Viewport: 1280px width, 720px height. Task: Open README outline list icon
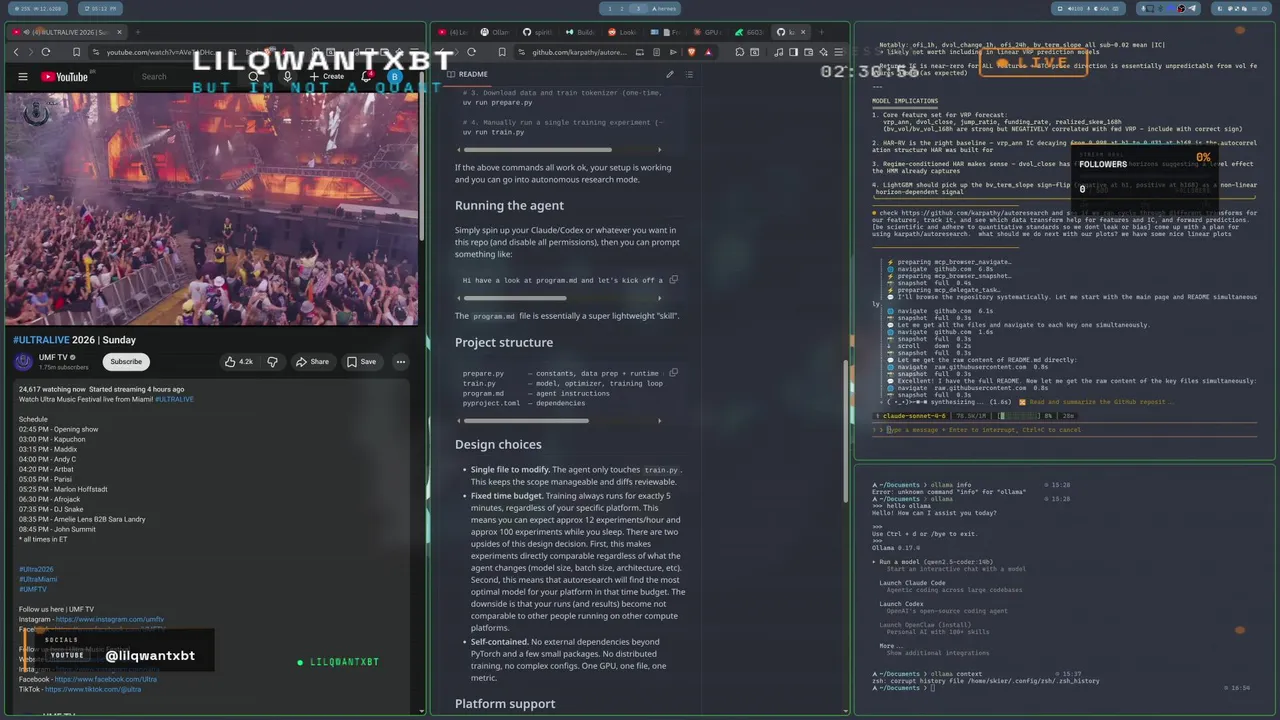point(689,74)
